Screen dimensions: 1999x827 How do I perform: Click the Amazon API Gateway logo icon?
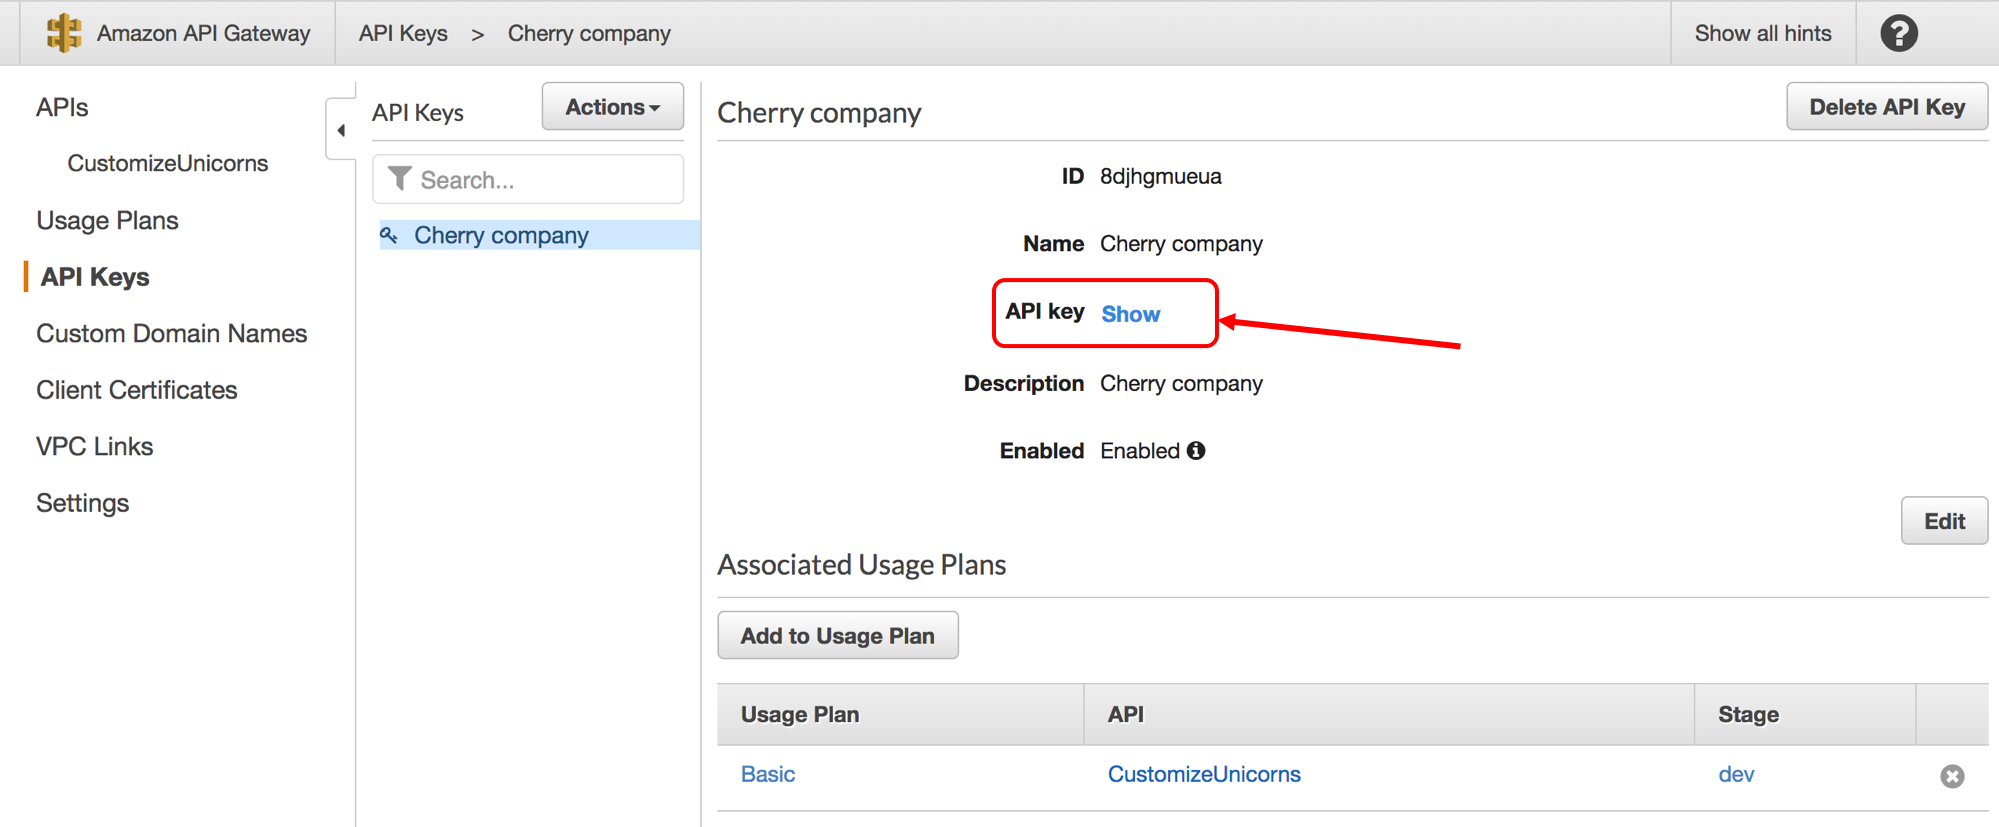[64, 33]
